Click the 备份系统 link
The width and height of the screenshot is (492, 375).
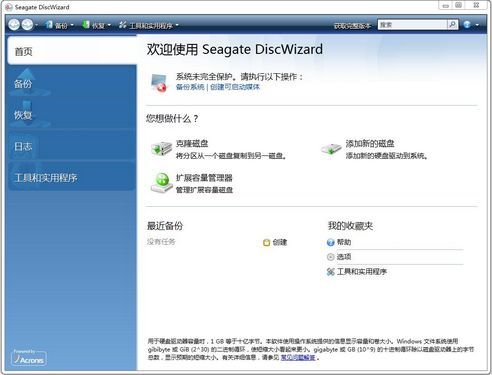190,87
